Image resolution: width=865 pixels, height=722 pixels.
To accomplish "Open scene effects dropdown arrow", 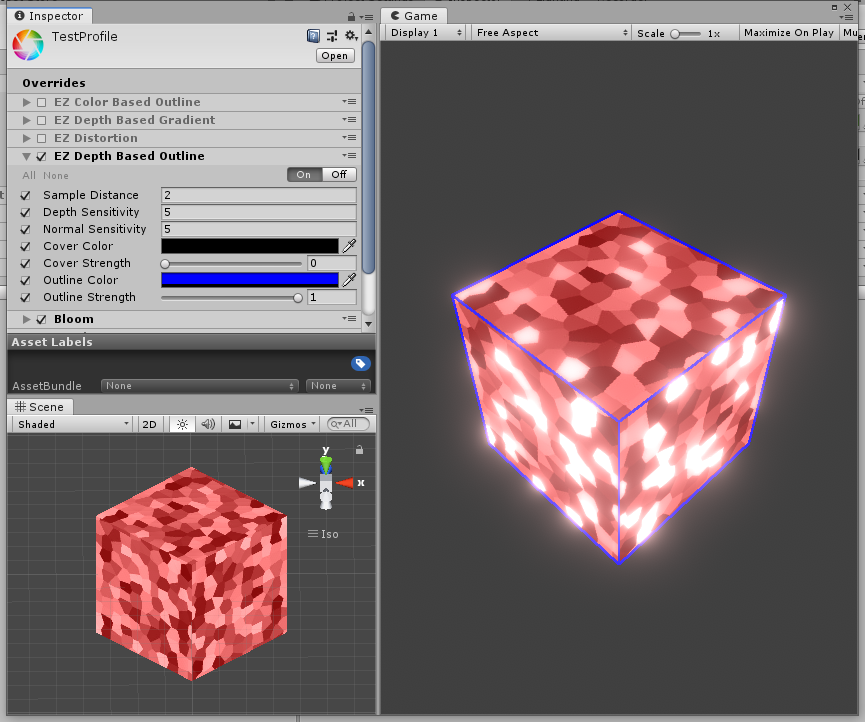I will tap(252, 424).
